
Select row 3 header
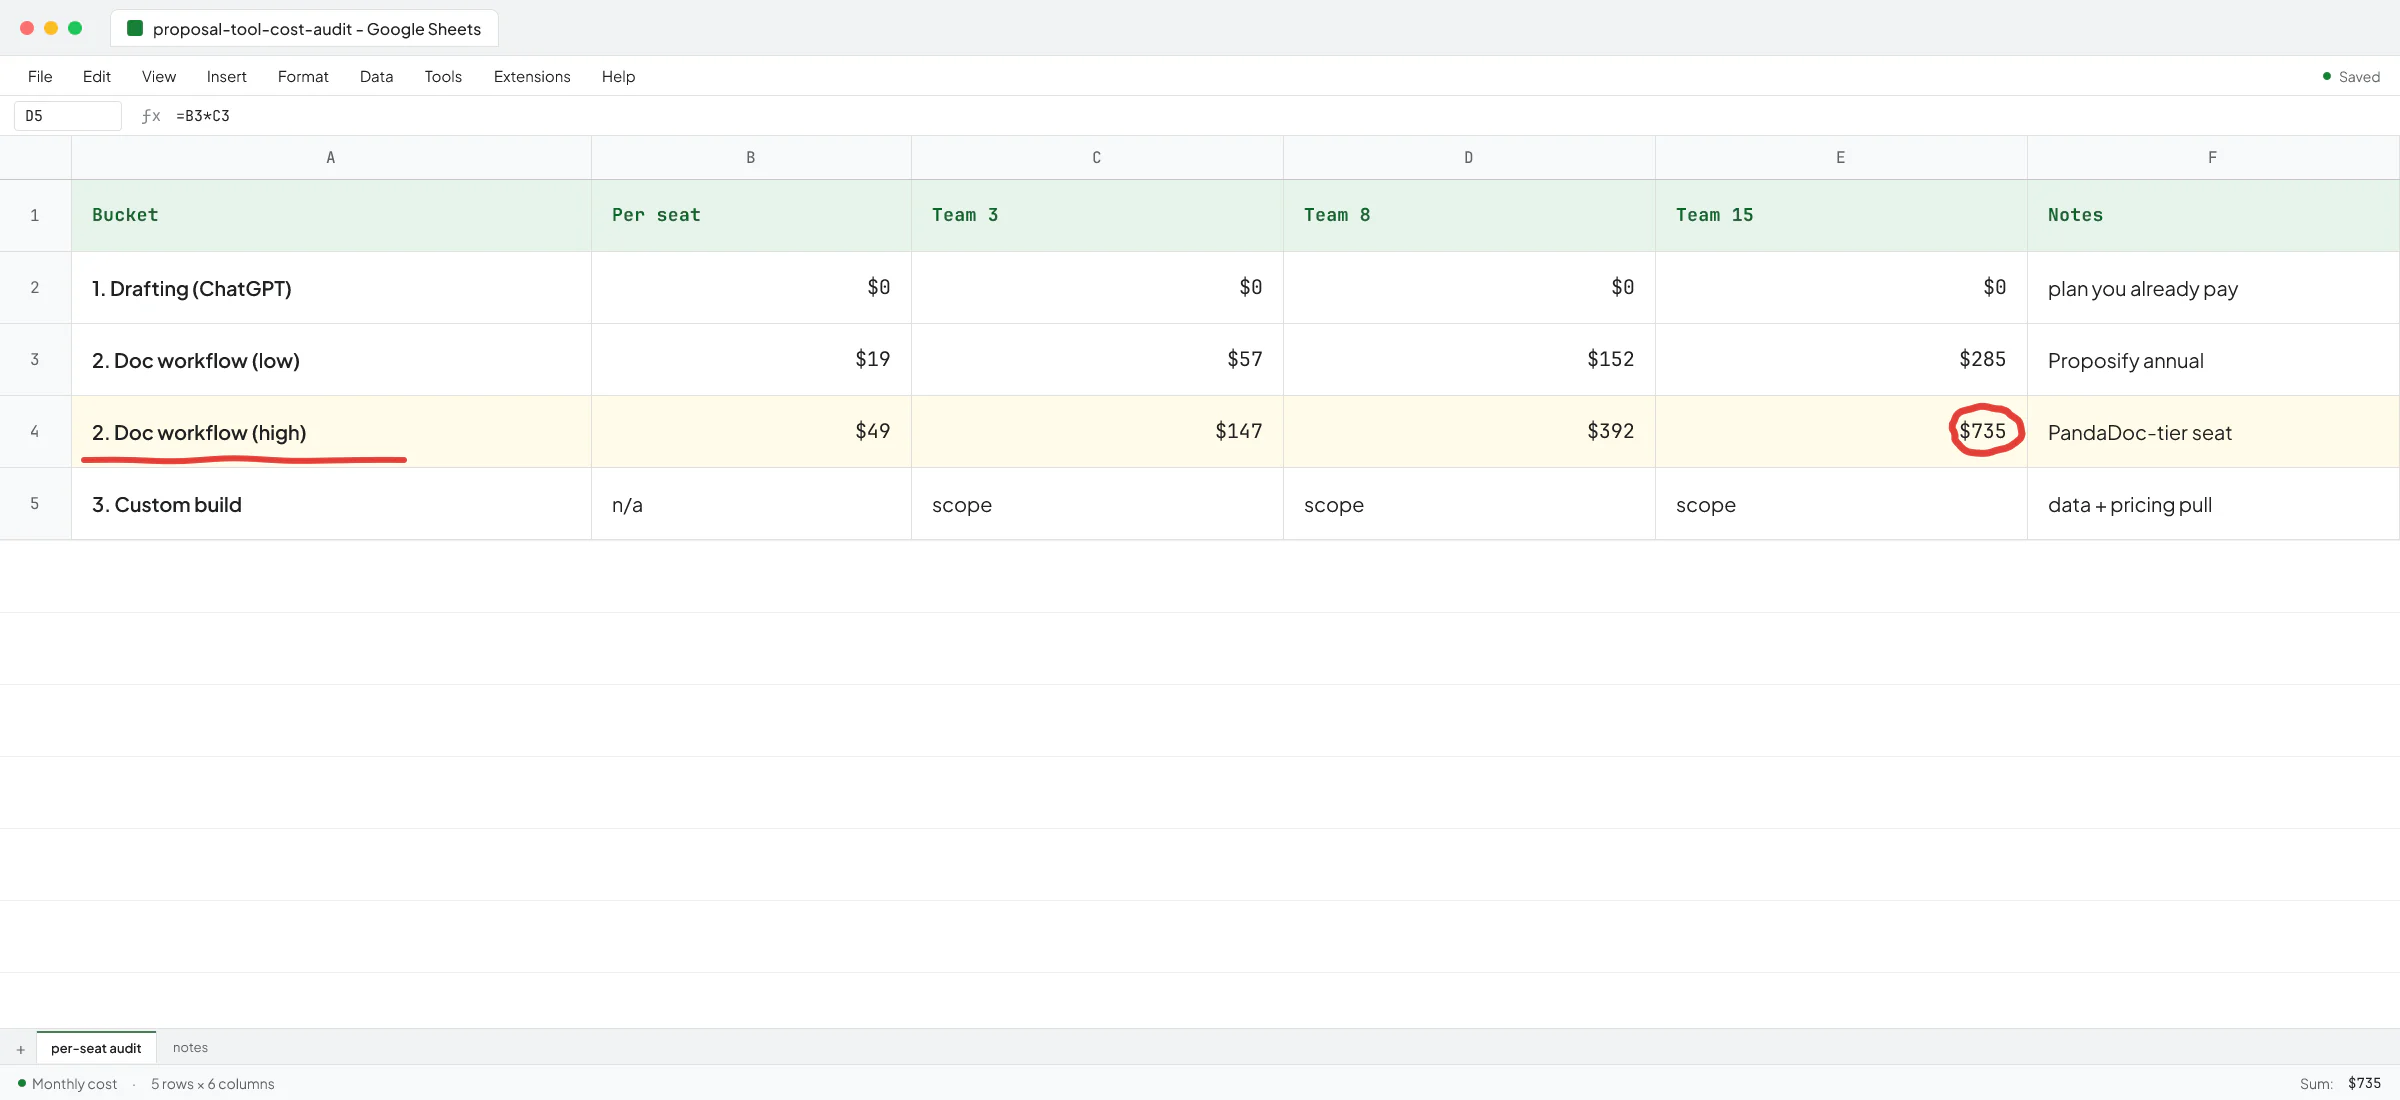pyautogui.click(x=35, y=359)
